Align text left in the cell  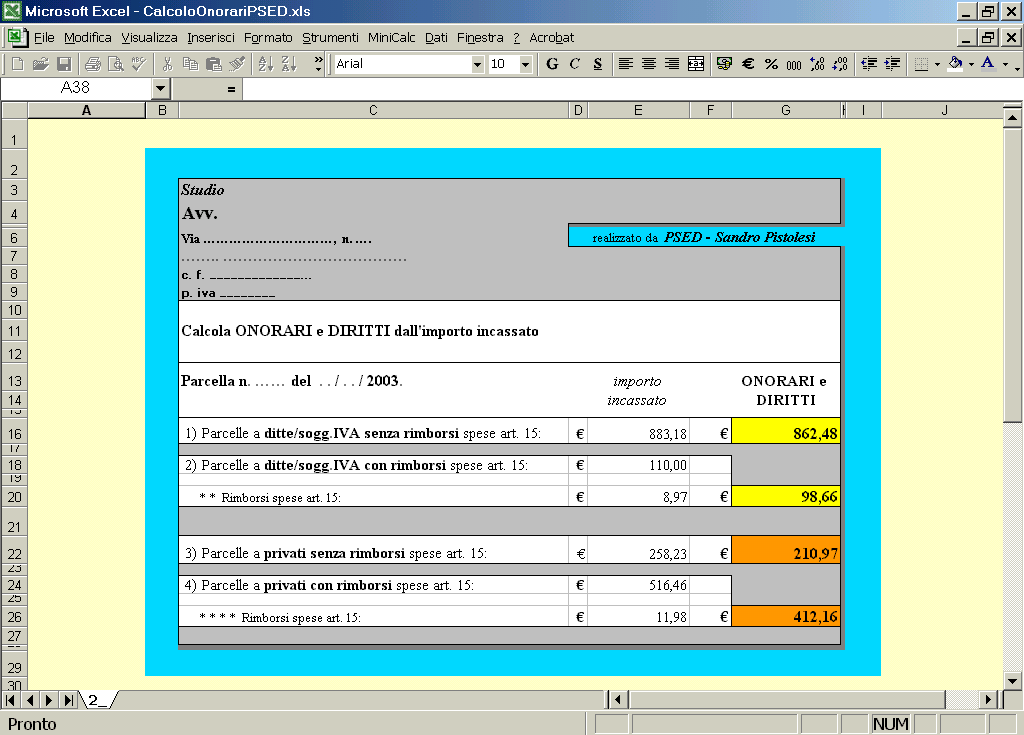pyautogui.click(x=626, y=64)
